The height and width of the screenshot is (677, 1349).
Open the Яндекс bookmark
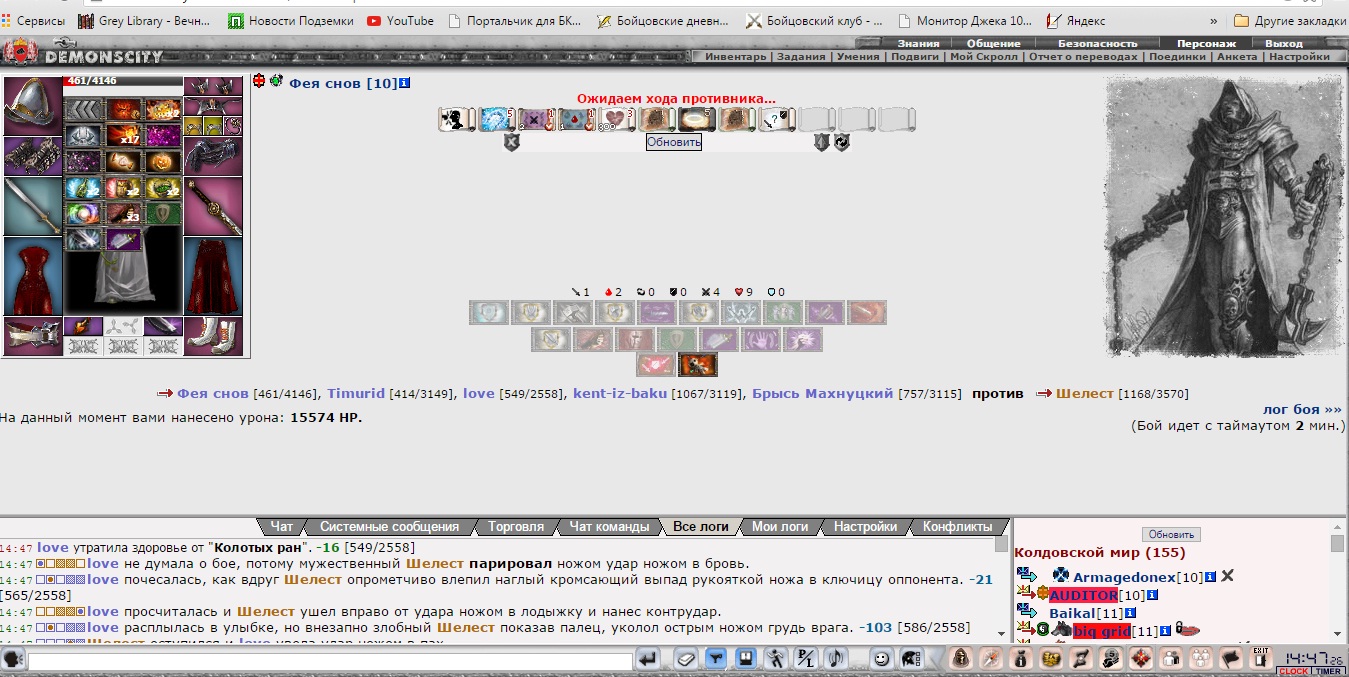(x=1075, y=20)
